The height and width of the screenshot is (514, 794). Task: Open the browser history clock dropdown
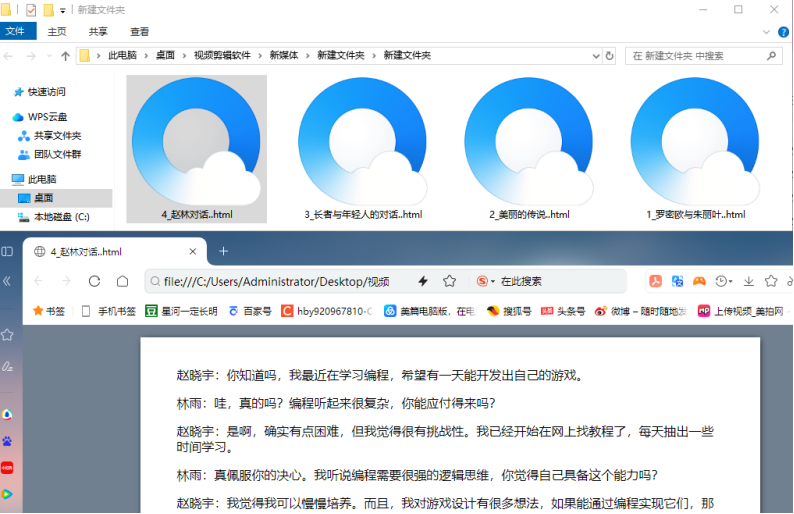724,281
